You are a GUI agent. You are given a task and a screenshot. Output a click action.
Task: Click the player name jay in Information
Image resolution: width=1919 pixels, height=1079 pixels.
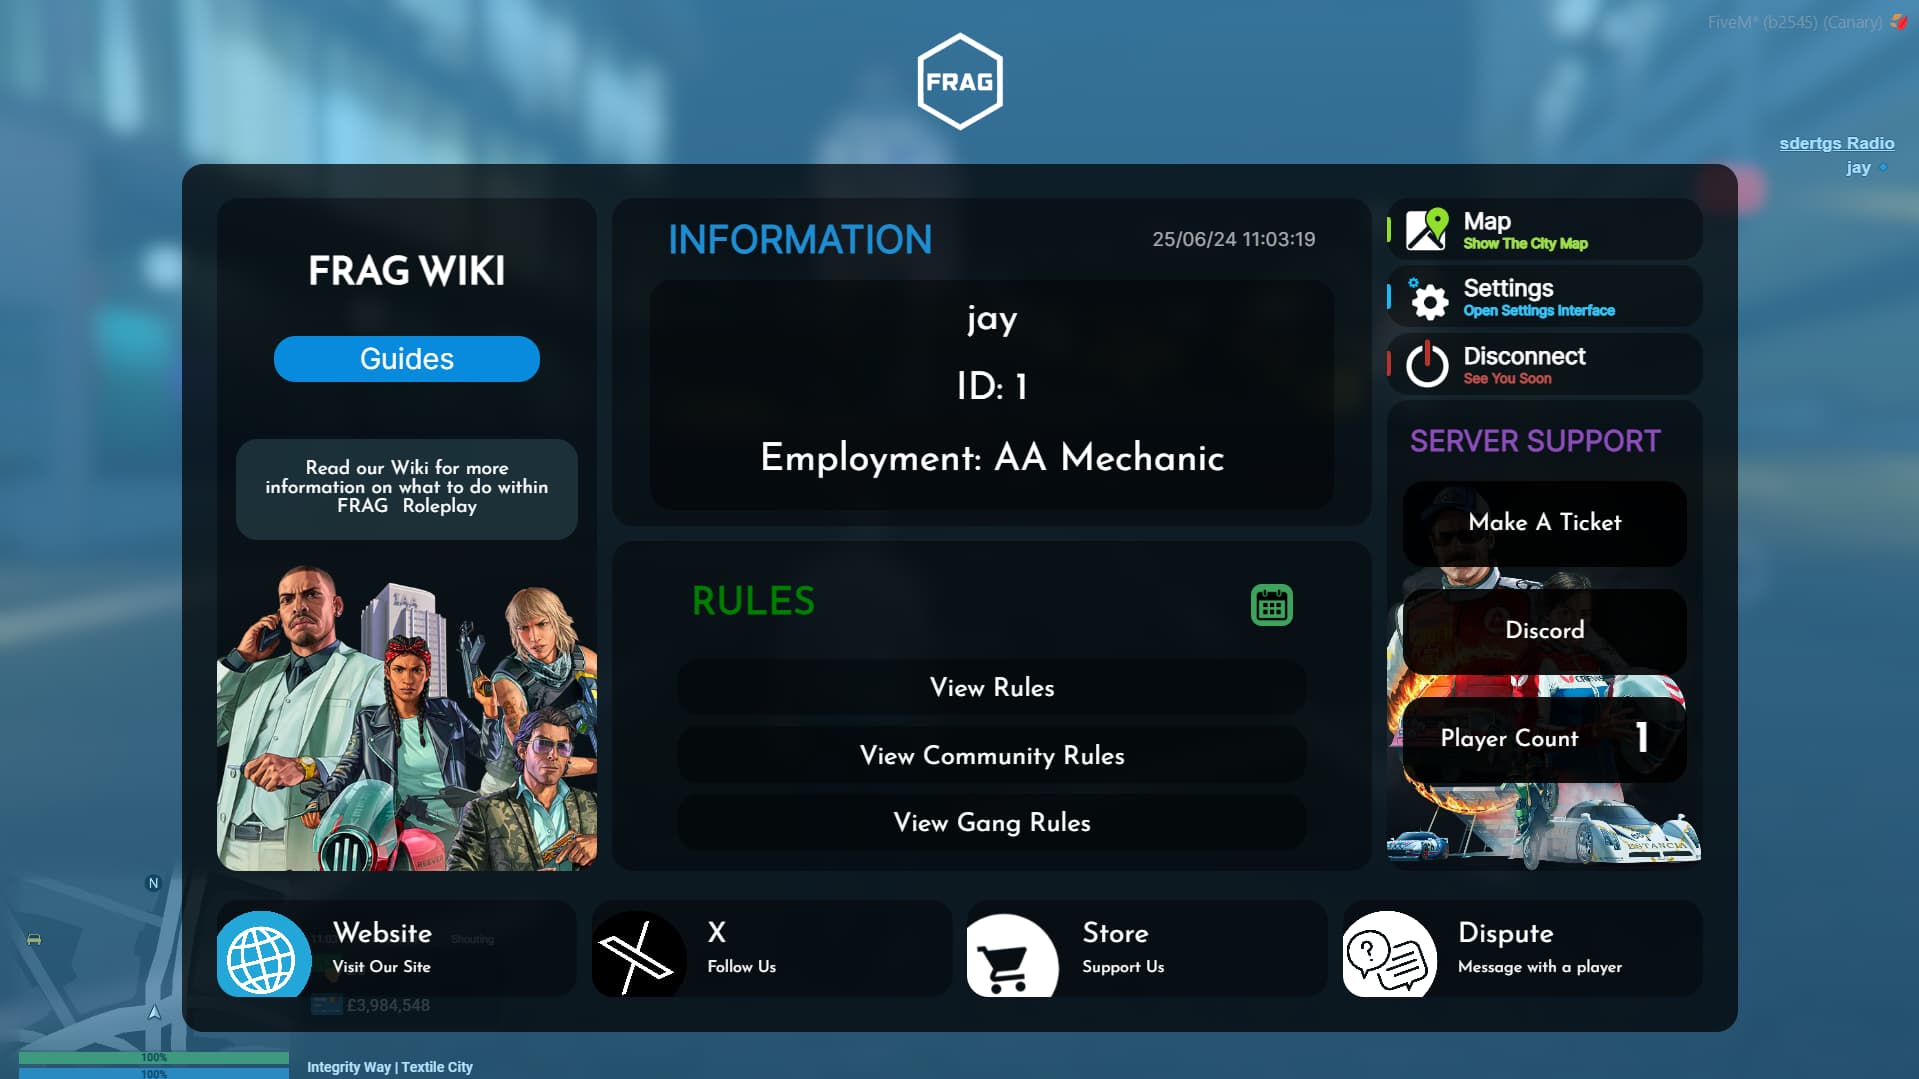click(x=992, y=319)
